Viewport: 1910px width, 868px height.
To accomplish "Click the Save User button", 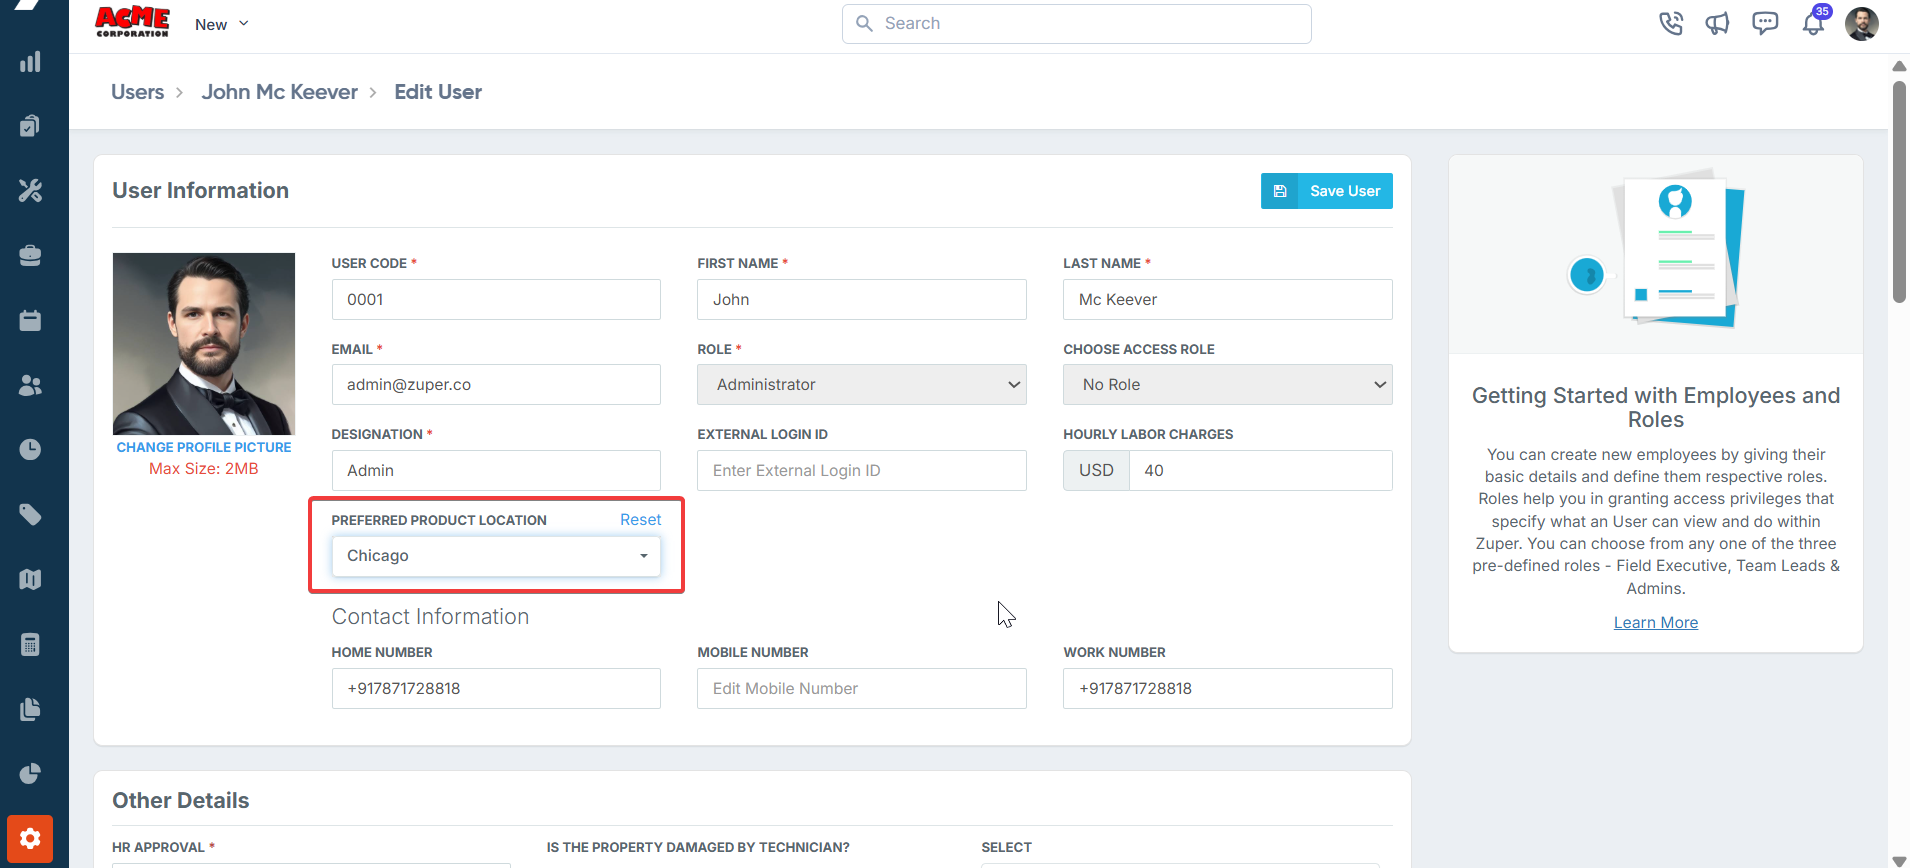I will tap(1326, 191).
